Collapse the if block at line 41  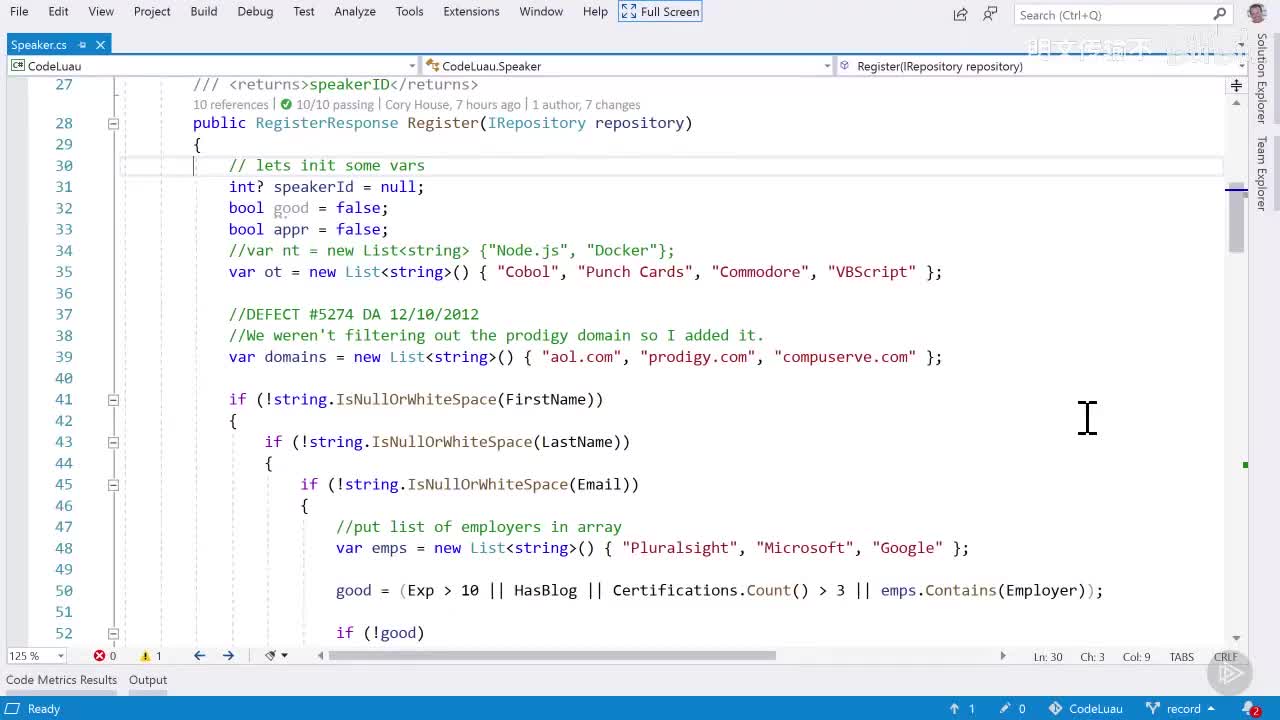113,399
